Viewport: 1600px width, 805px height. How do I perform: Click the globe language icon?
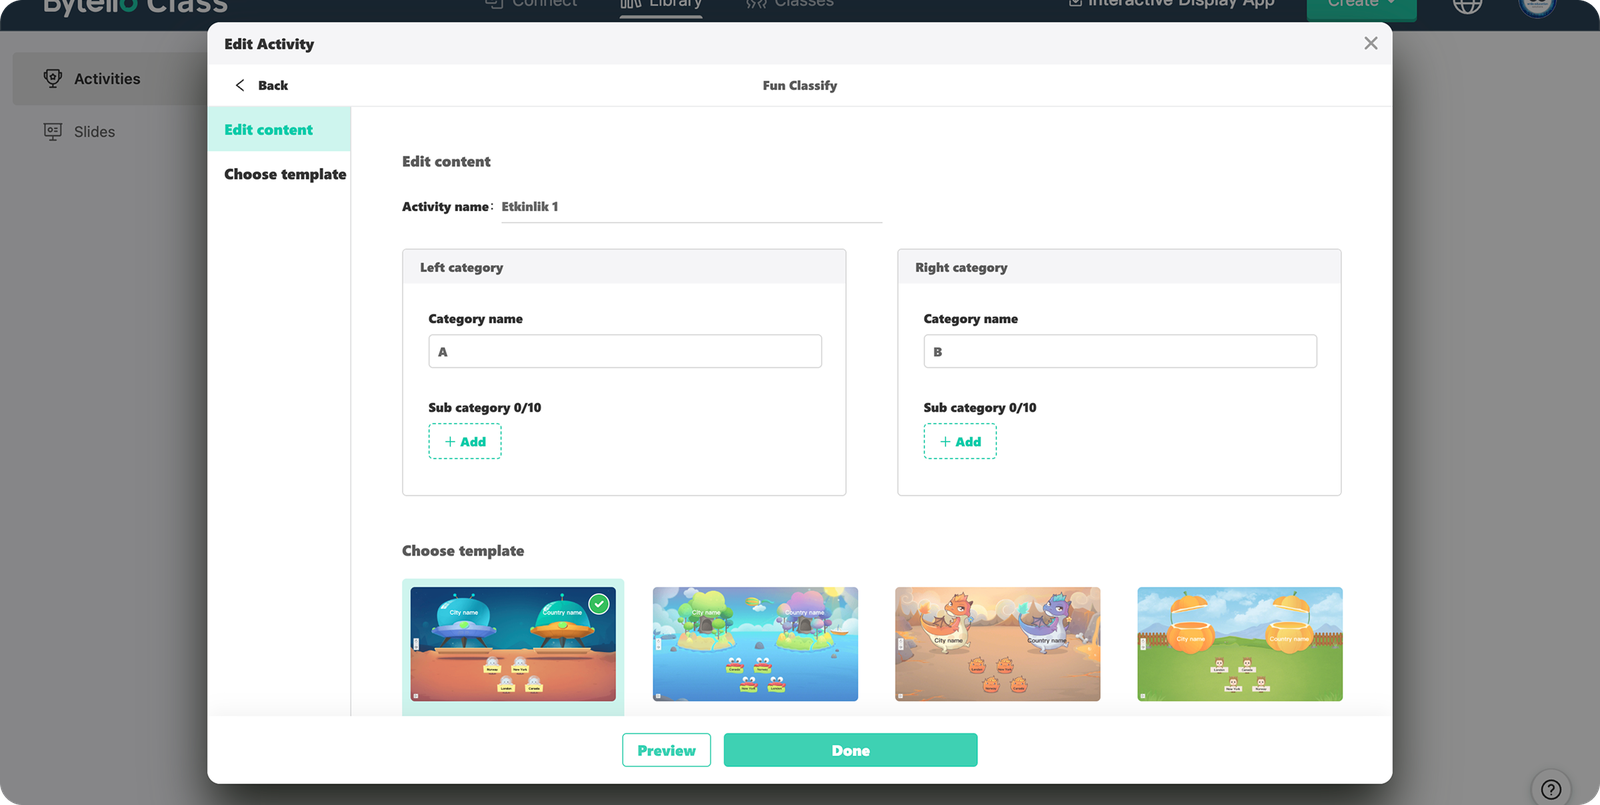point(1467,5)
